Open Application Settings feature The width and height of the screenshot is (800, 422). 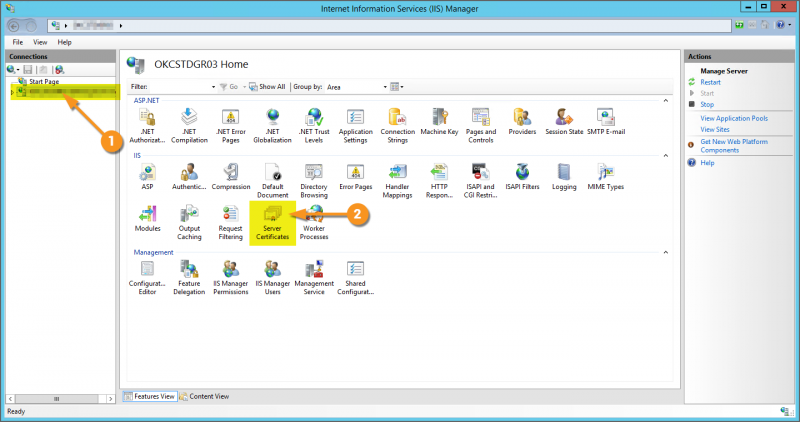pos(356,126)
